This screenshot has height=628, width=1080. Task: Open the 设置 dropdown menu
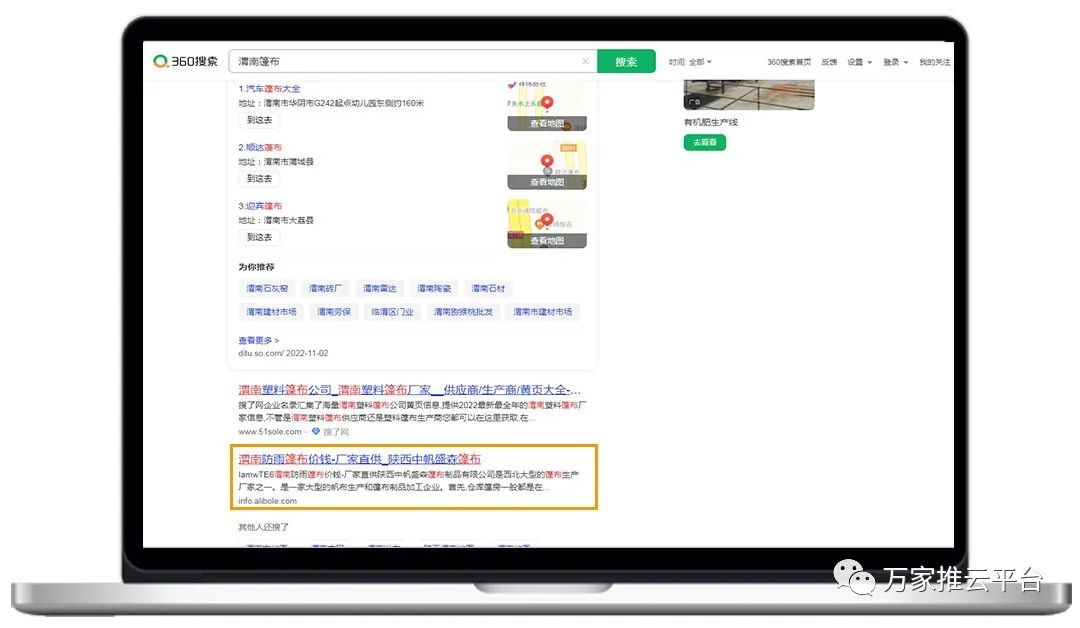point(859,62)
